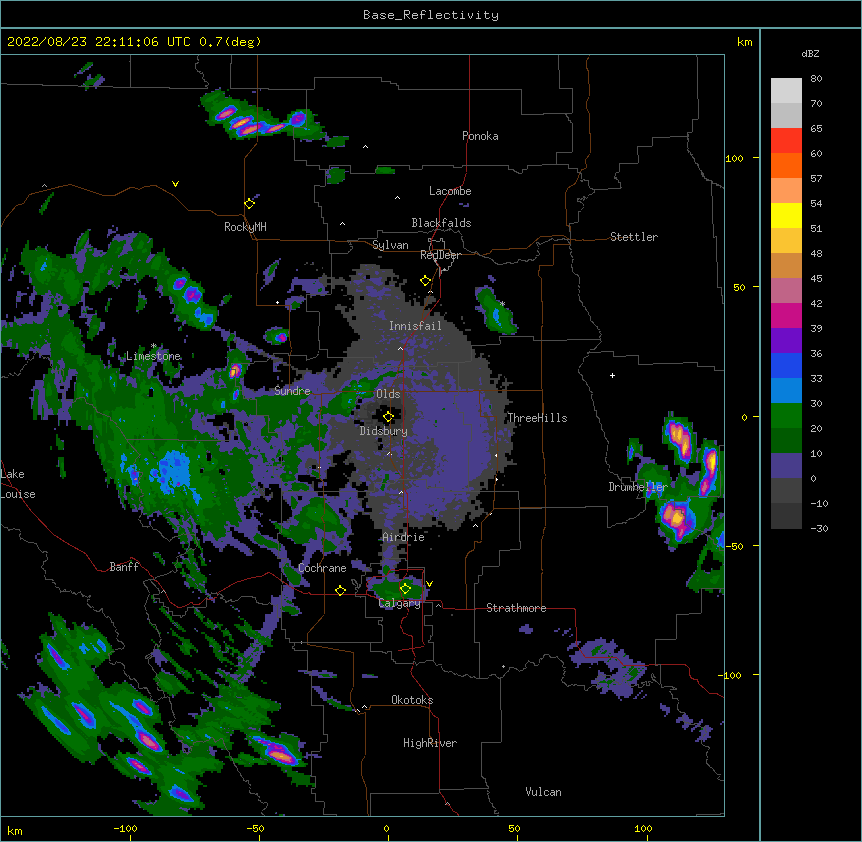Click the yellow V marker east of Calgary
The width and height of the screenshot is (862, 842).
click(429, 584)
